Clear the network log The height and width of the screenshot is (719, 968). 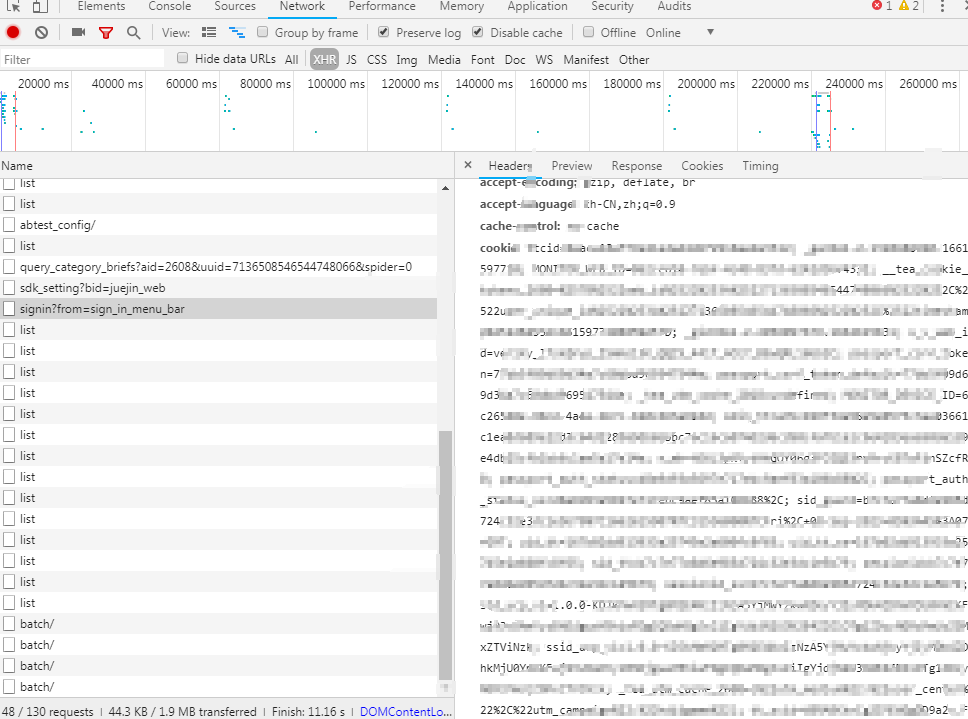[41, 33]
